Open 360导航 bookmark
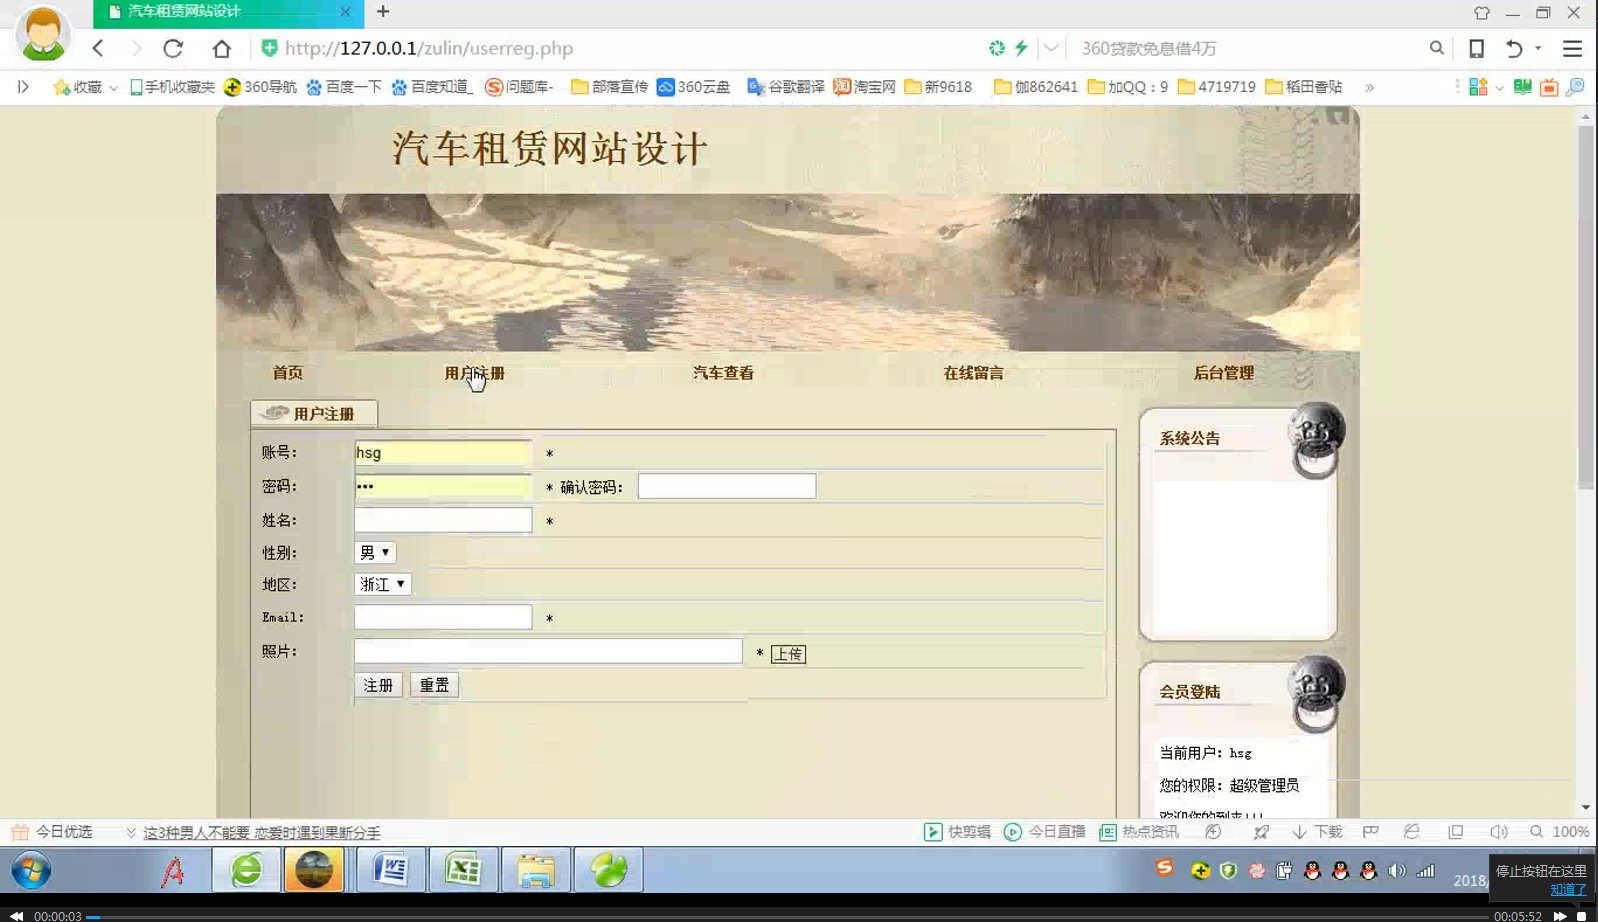Viewport: 1598px width, 922px height. pyautogui.click(x=260, y=87)
